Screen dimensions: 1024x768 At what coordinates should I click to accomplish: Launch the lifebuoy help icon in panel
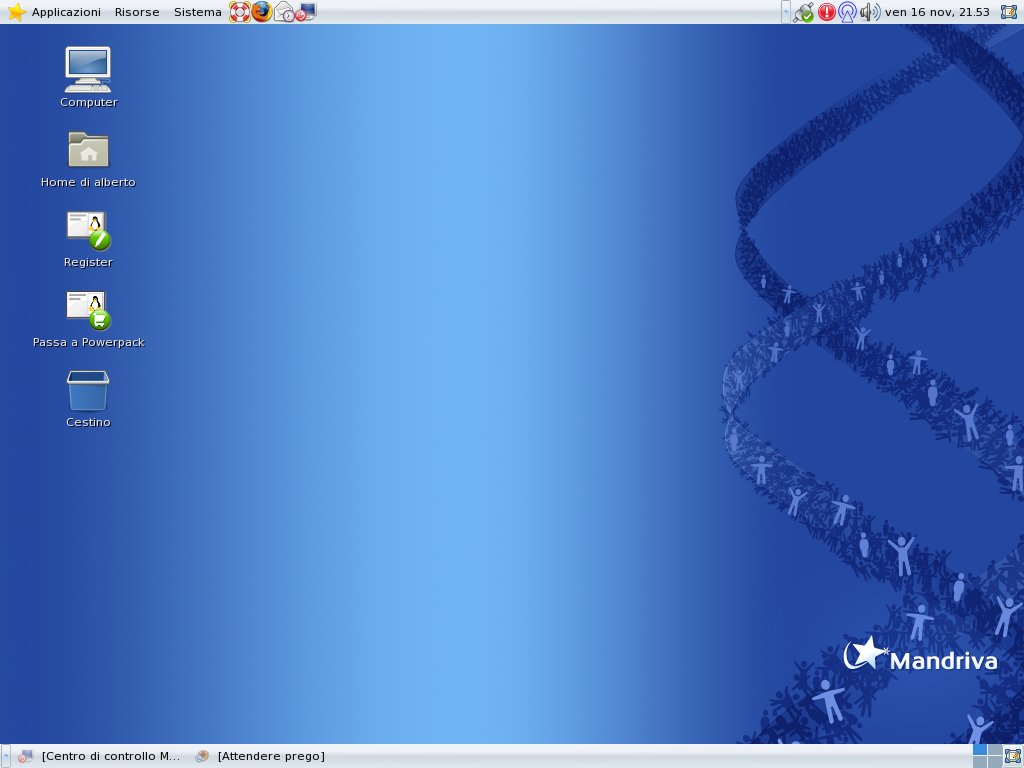tap(240, 12)
